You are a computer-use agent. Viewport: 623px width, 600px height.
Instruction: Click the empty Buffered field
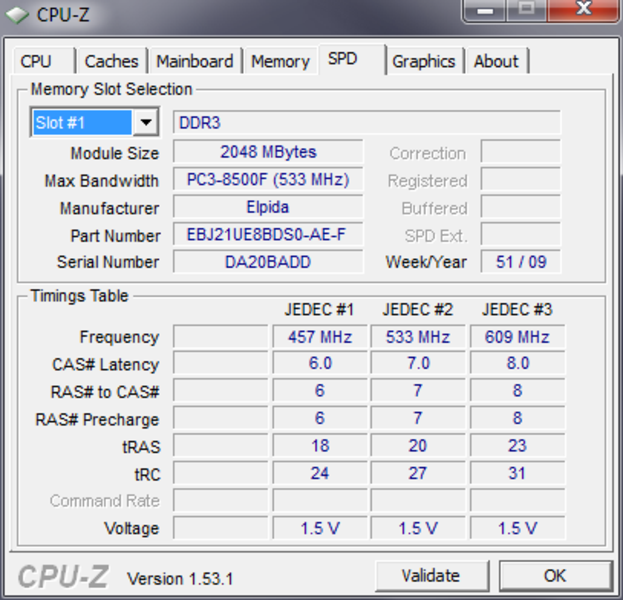click(x=520, y=207)
